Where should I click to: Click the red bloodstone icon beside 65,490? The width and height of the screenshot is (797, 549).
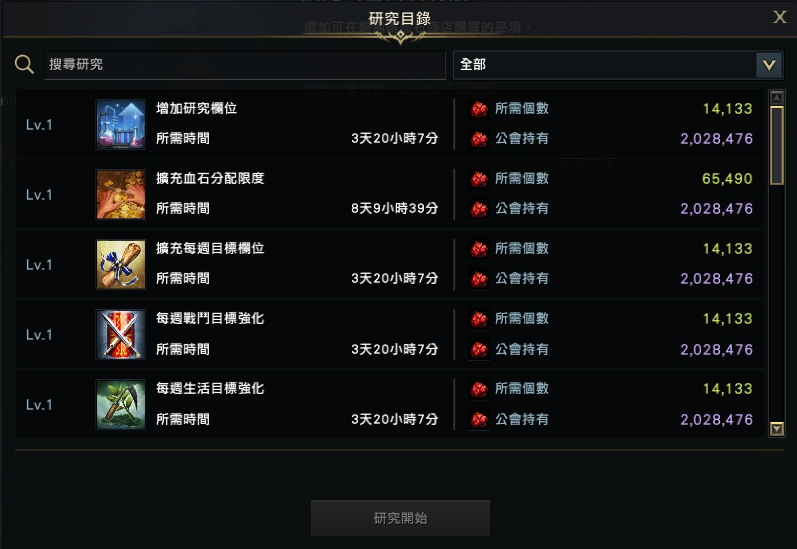point(479,179)
